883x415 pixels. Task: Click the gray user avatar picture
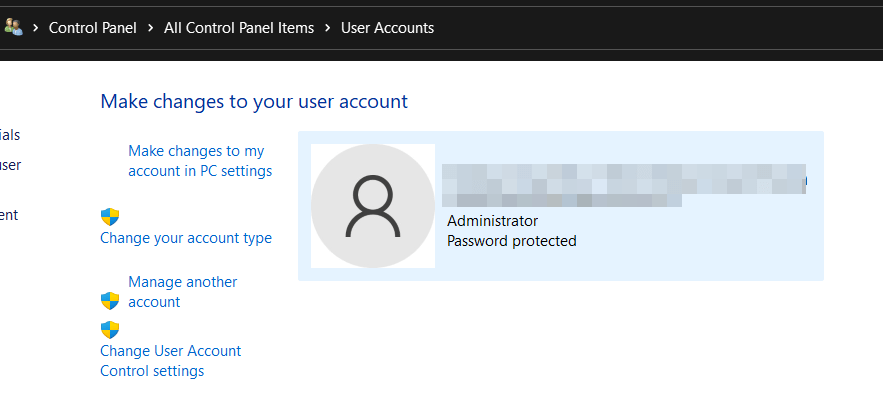click(373, 206)
